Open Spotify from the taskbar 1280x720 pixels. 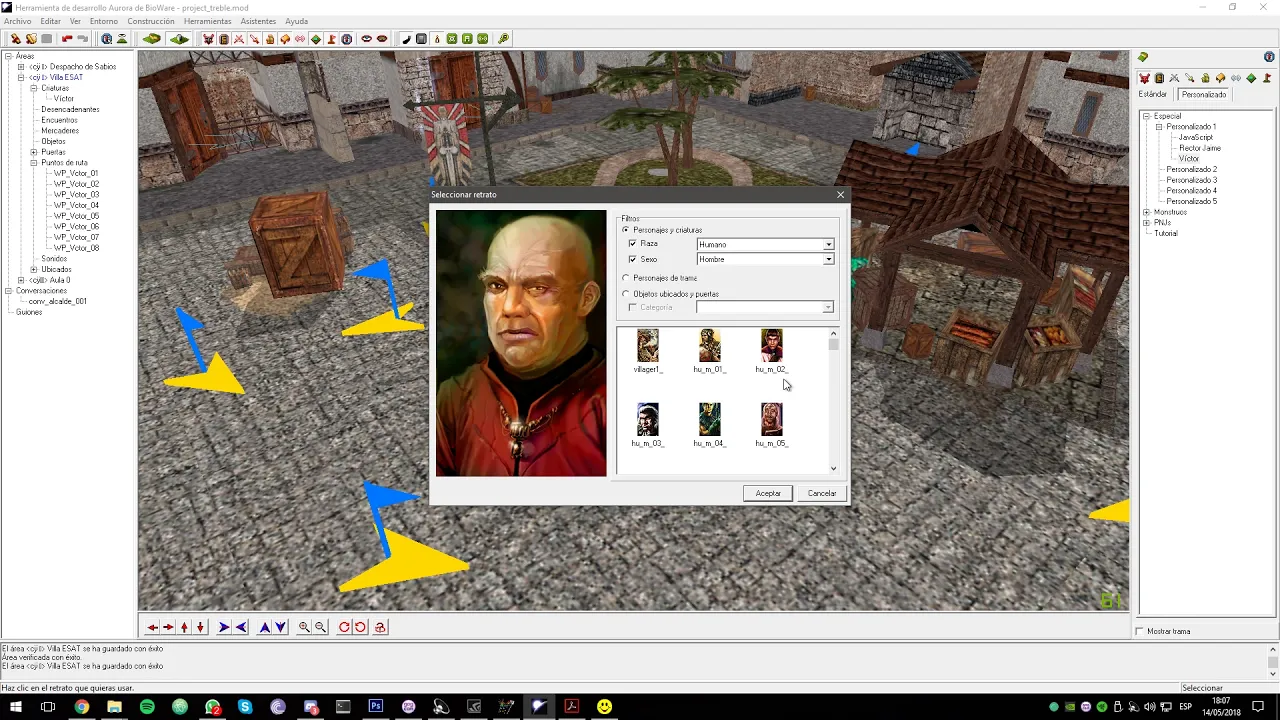pyautogui.click(x=147, y=706)
